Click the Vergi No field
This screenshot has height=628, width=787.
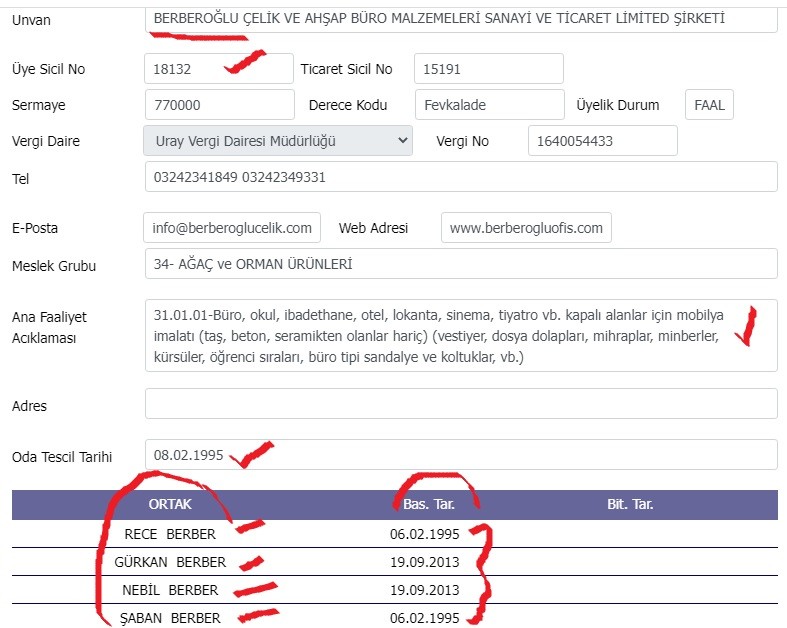[x=603, y=141]
